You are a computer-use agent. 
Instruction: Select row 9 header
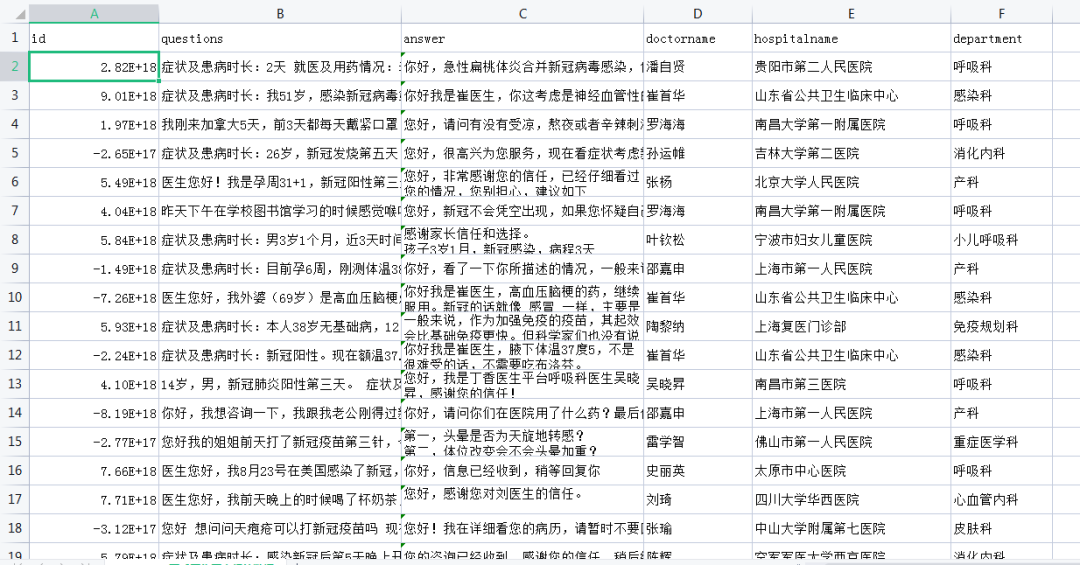[x=14, y=269]
